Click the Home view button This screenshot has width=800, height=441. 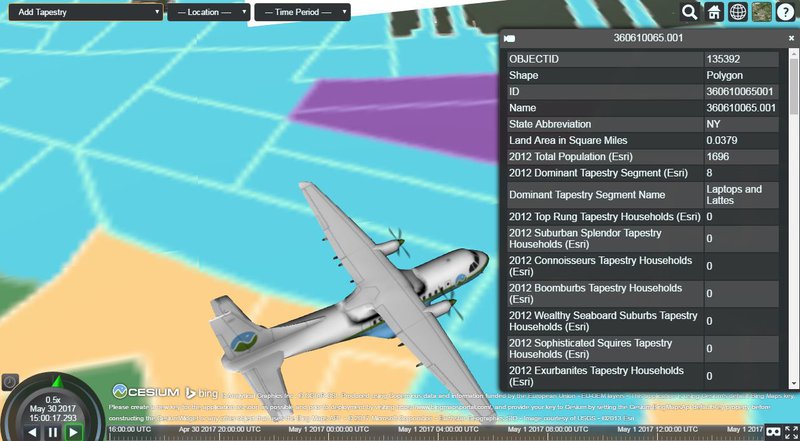pyautogui.click(x=714, y=12)
